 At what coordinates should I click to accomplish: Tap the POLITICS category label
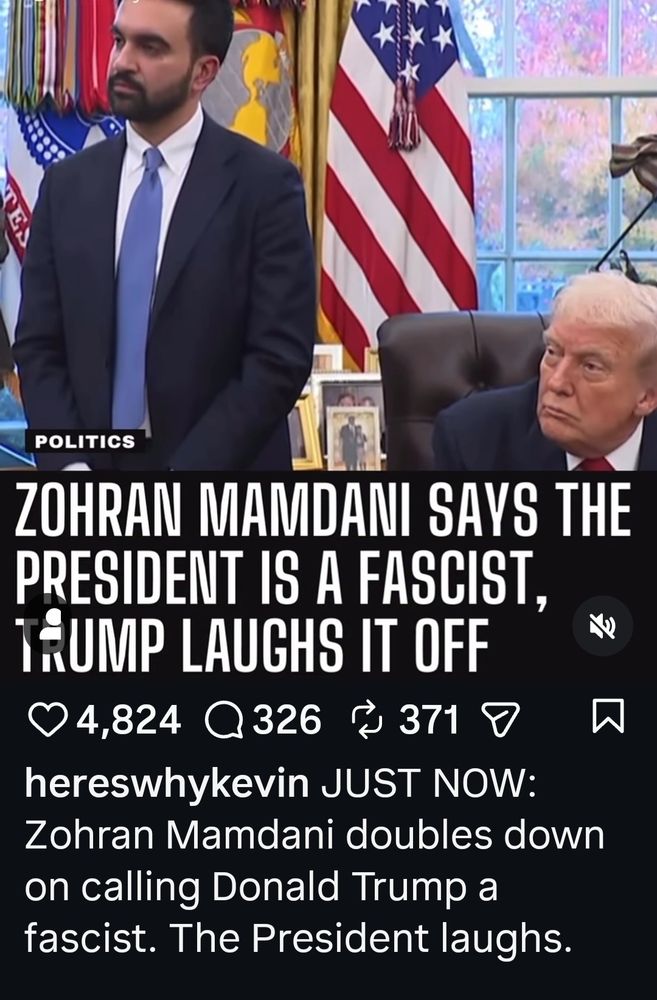[x=85, y=441]
